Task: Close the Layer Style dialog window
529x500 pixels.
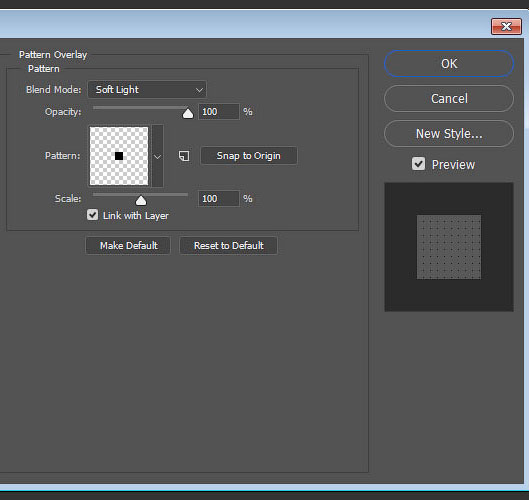Action: tap(506, 27)
